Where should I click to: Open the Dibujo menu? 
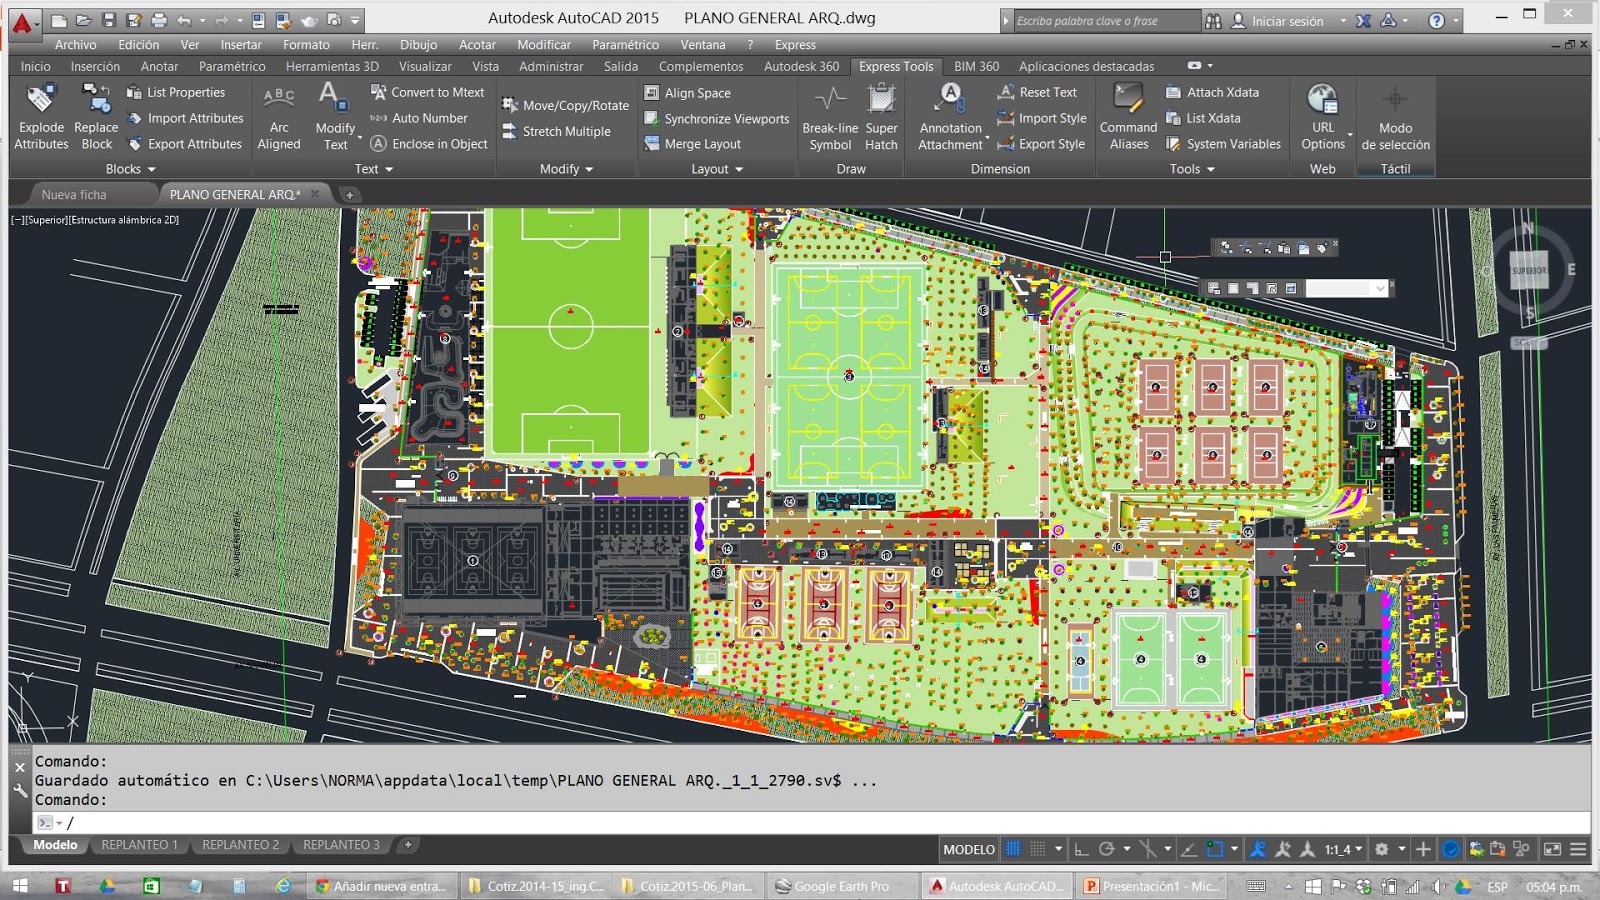pos(418,45)
